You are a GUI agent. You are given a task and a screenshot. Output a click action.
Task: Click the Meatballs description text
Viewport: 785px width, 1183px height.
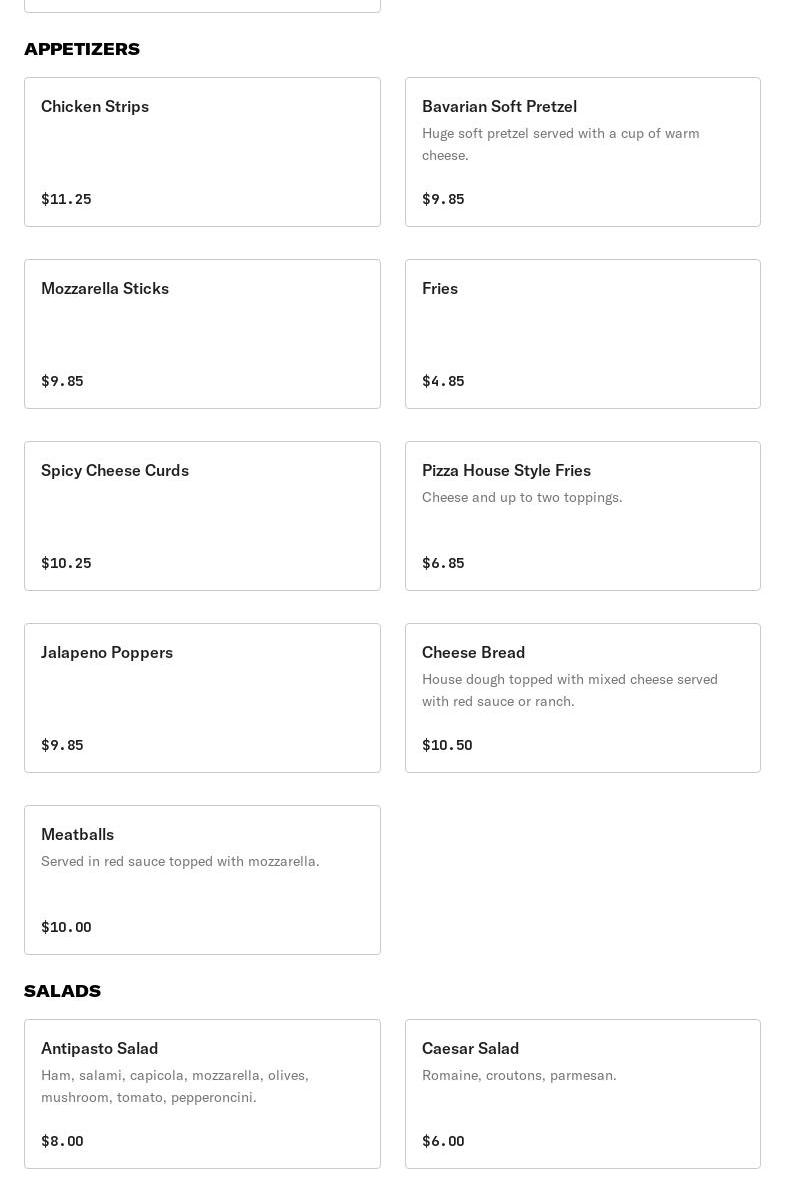pyautogui.click(x=180, y=861)
